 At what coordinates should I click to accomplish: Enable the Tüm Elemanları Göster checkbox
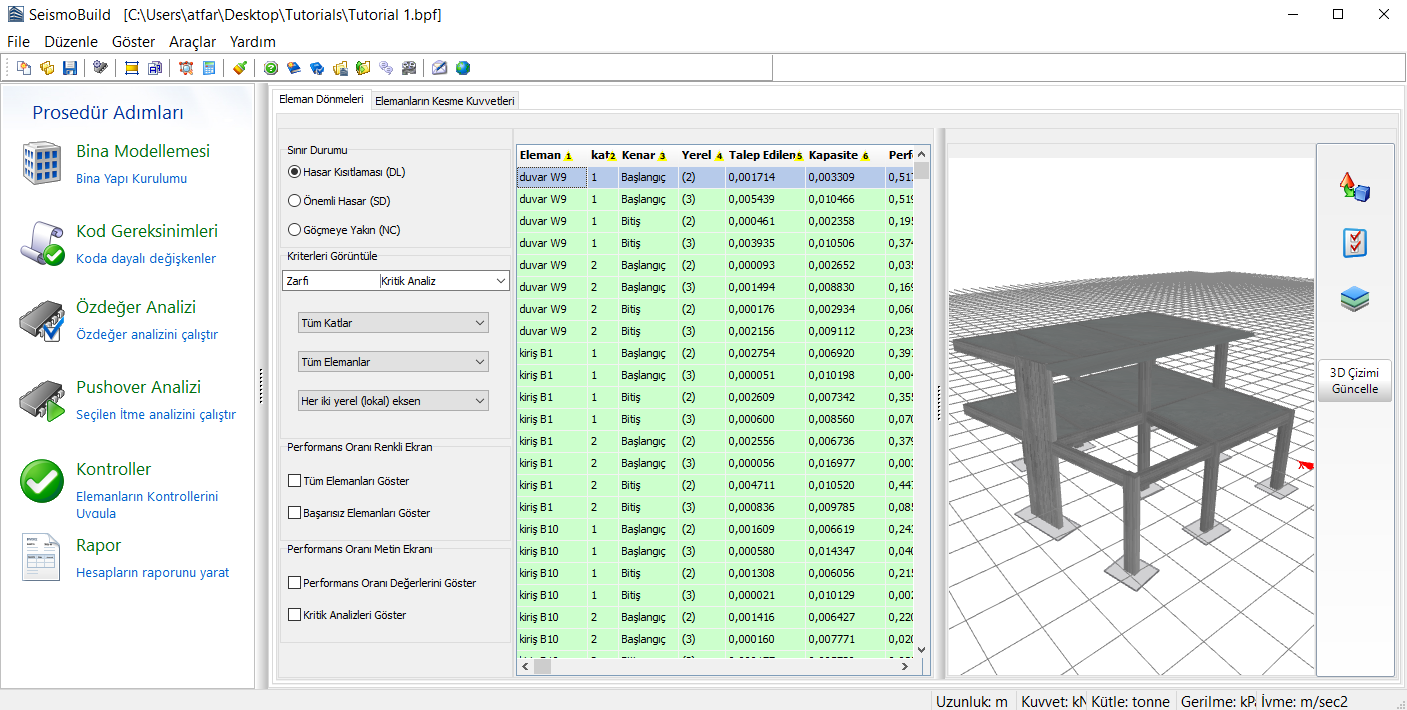(x=294, y=481)
